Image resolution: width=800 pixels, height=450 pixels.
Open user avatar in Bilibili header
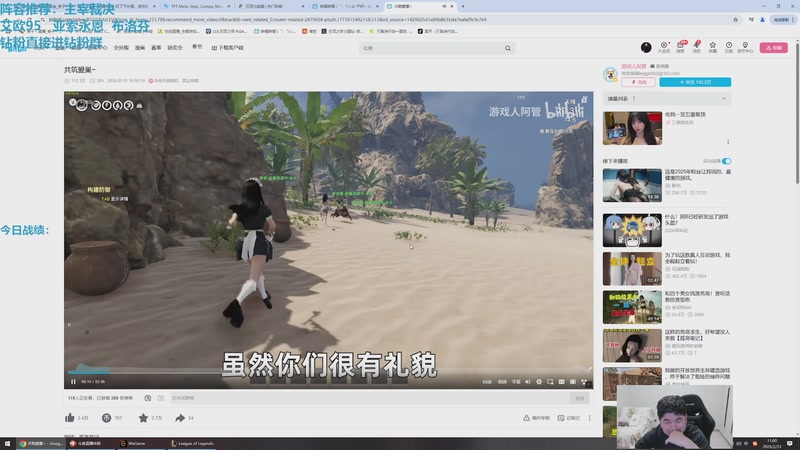pos(646,47)
